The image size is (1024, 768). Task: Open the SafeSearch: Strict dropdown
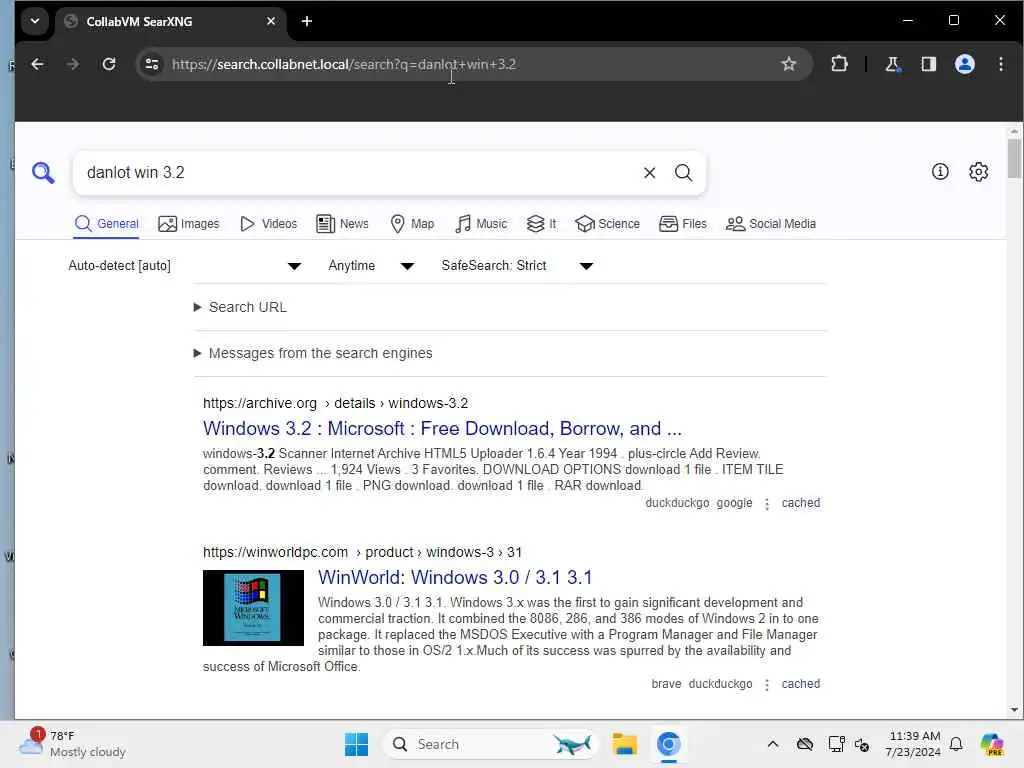point(517,266)
